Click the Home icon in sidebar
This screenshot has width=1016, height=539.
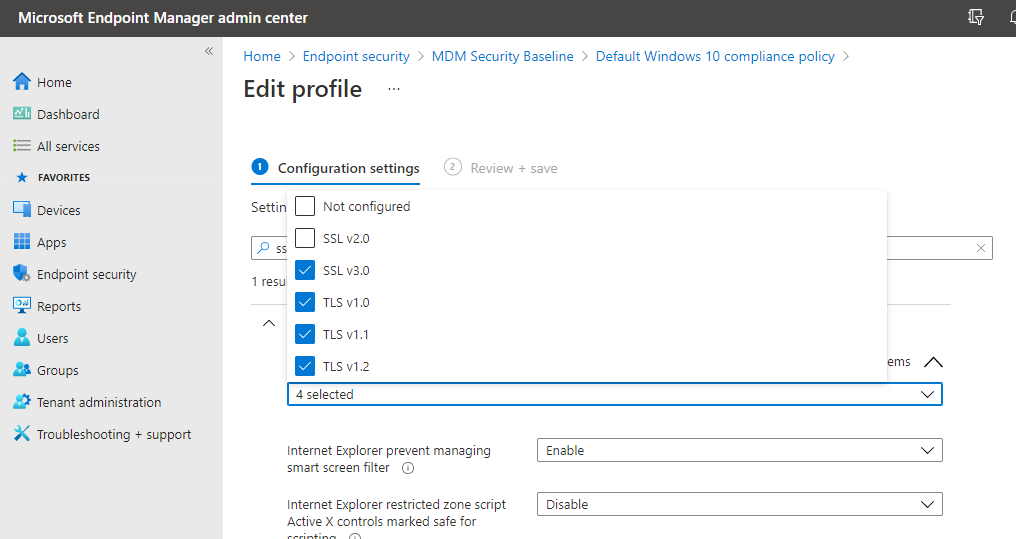pos(22,82)
